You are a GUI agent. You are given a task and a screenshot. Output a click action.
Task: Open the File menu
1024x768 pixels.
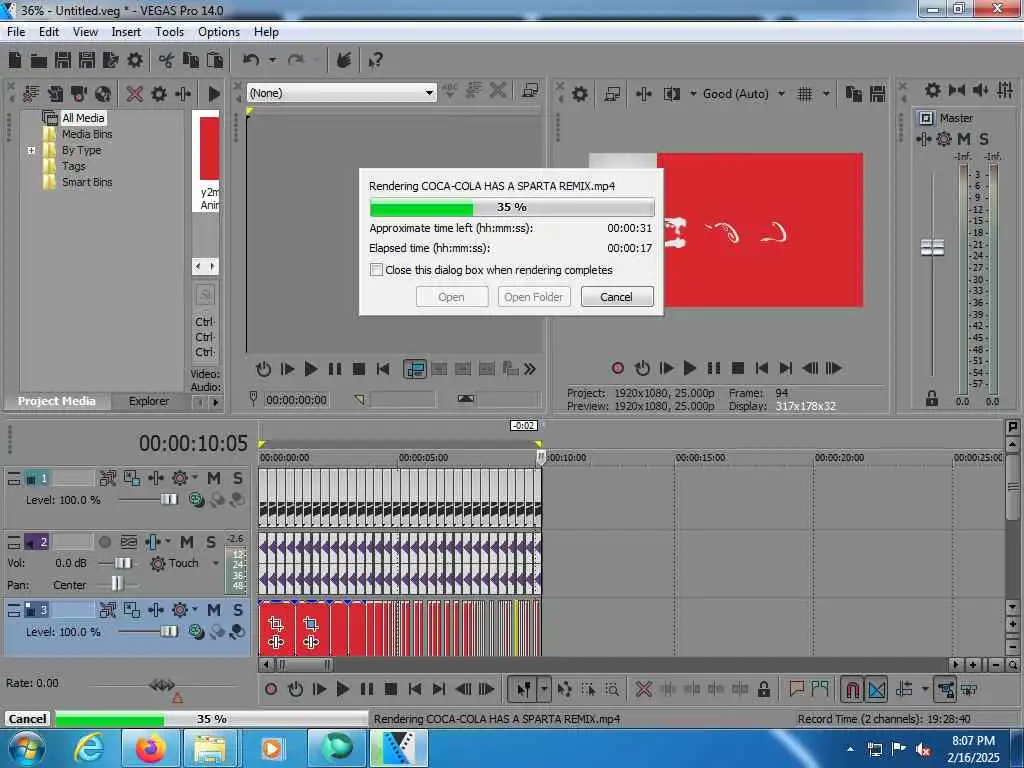tap(16, 31)
